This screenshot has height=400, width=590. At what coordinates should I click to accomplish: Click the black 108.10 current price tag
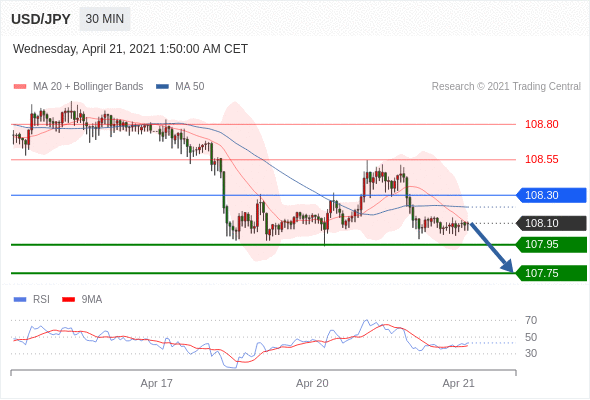[x=550, y=223]
